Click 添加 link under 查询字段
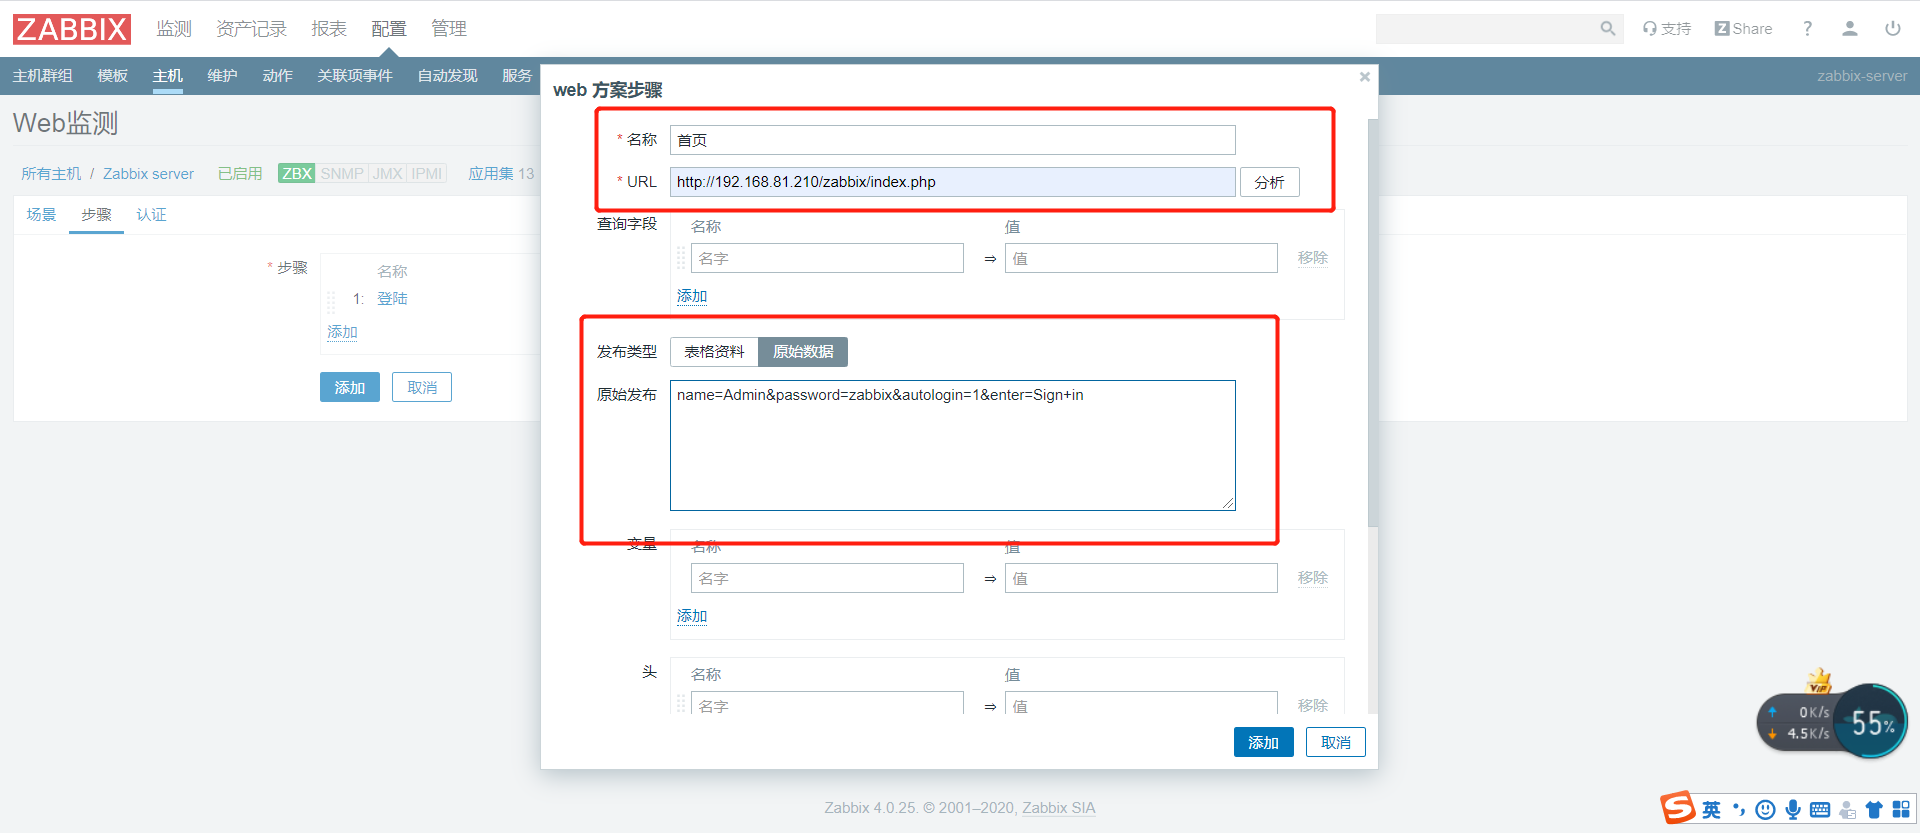This screenshot has width=1920, height=833. pyautogui.click(x=692, y=296)
